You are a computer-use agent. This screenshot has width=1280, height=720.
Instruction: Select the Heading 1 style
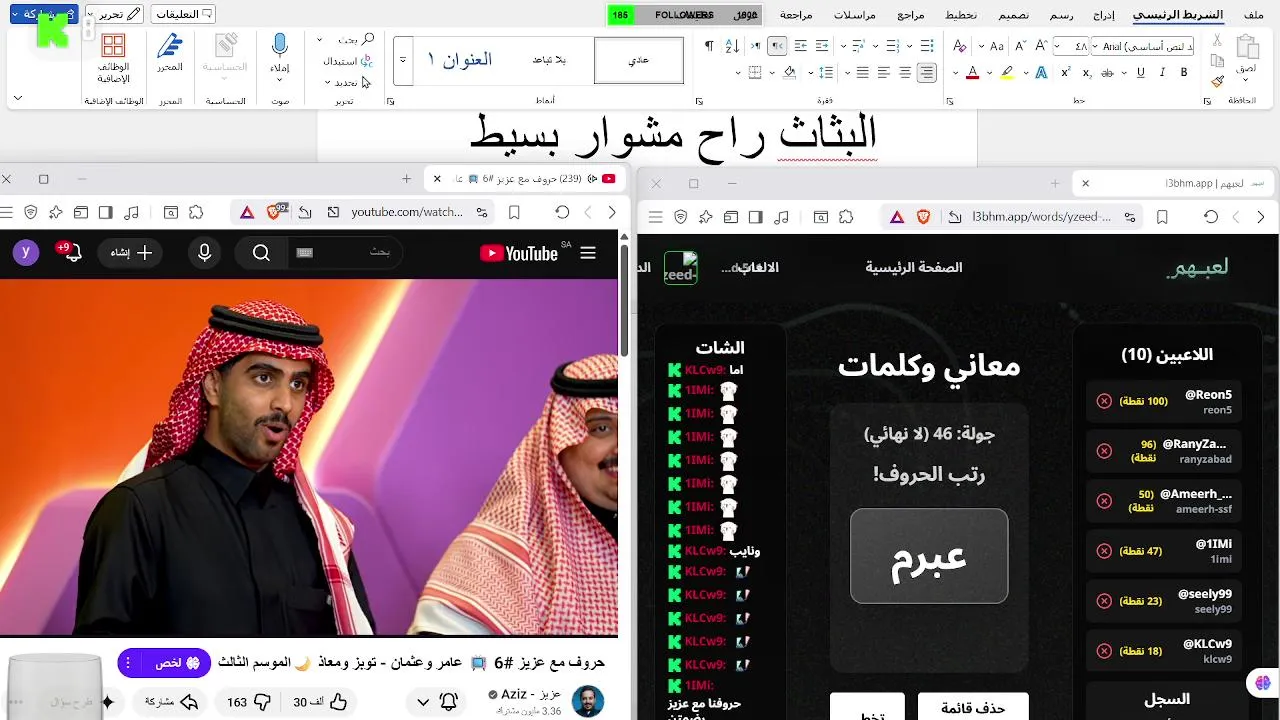pos(460,60)
